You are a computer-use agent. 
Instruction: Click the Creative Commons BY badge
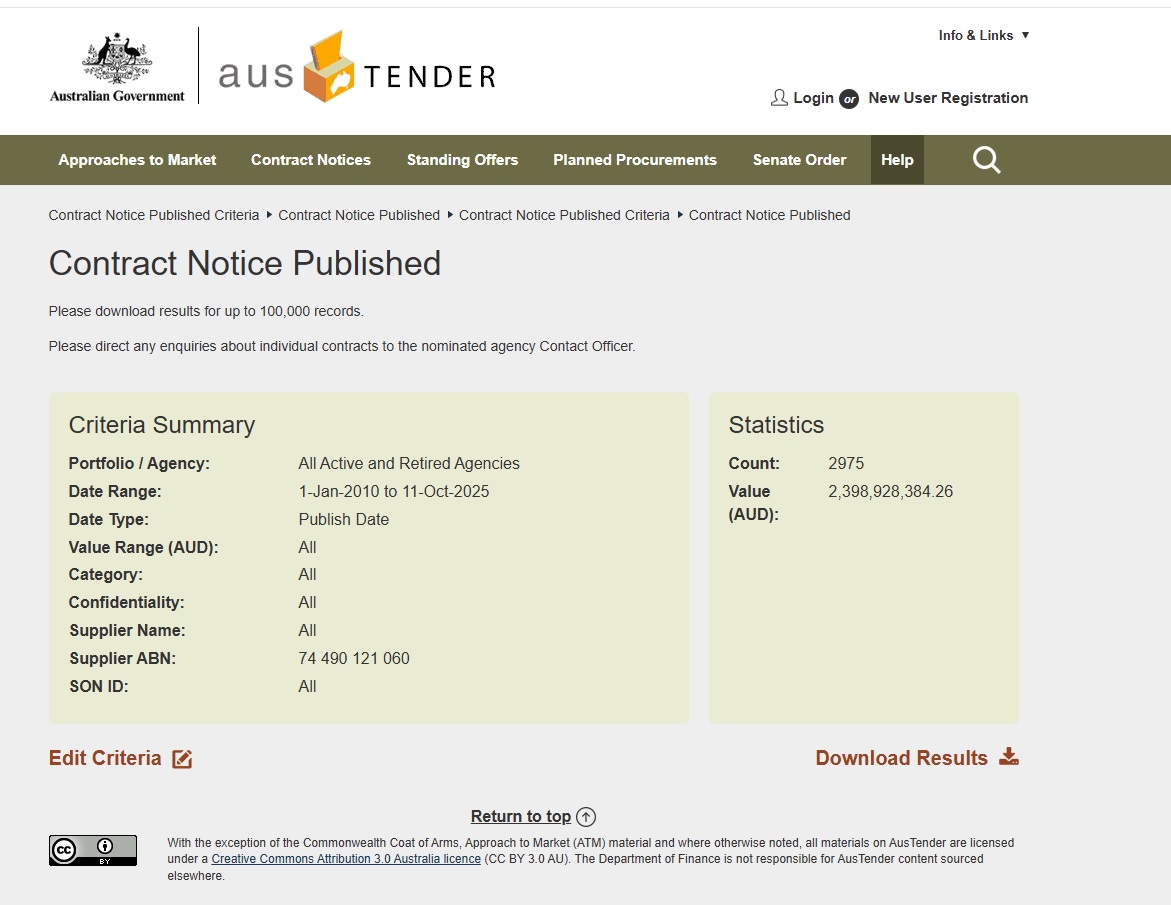[x=93, y=850]
